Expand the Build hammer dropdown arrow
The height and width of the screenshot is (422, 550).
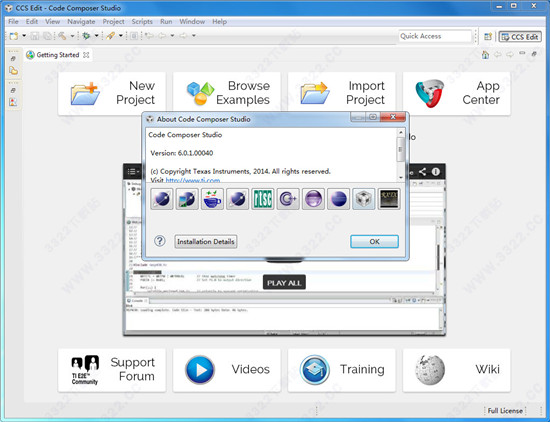(72, 36)
